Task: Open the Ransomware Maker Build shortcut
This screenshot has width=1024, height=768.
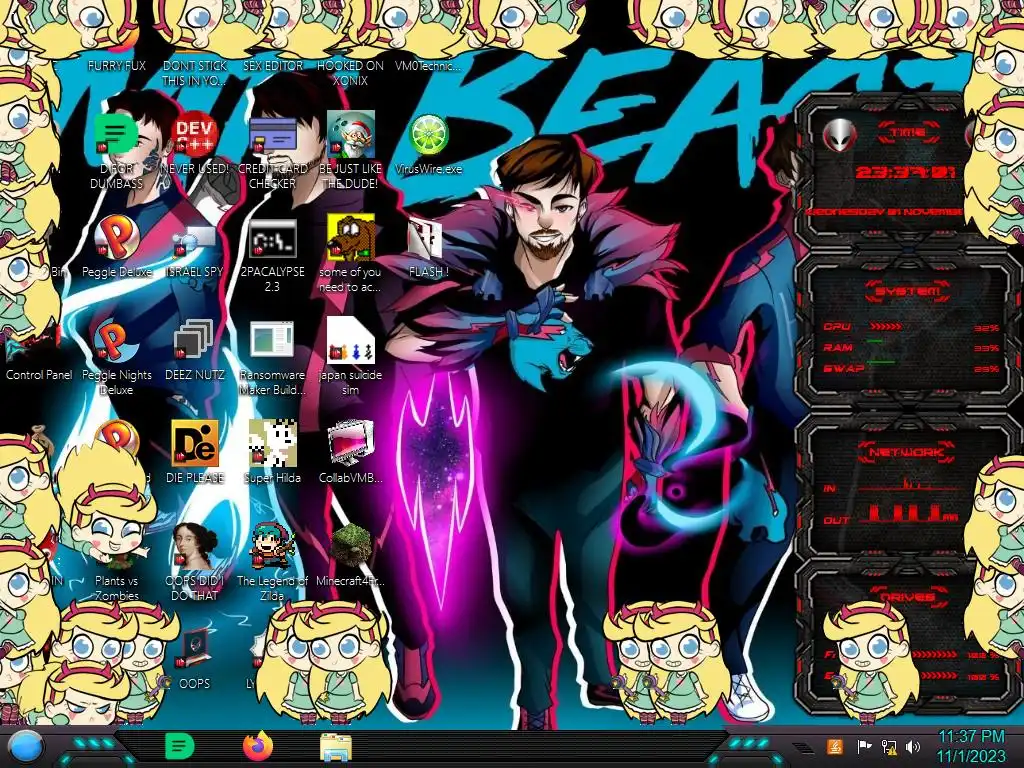Action: [272, 341]
